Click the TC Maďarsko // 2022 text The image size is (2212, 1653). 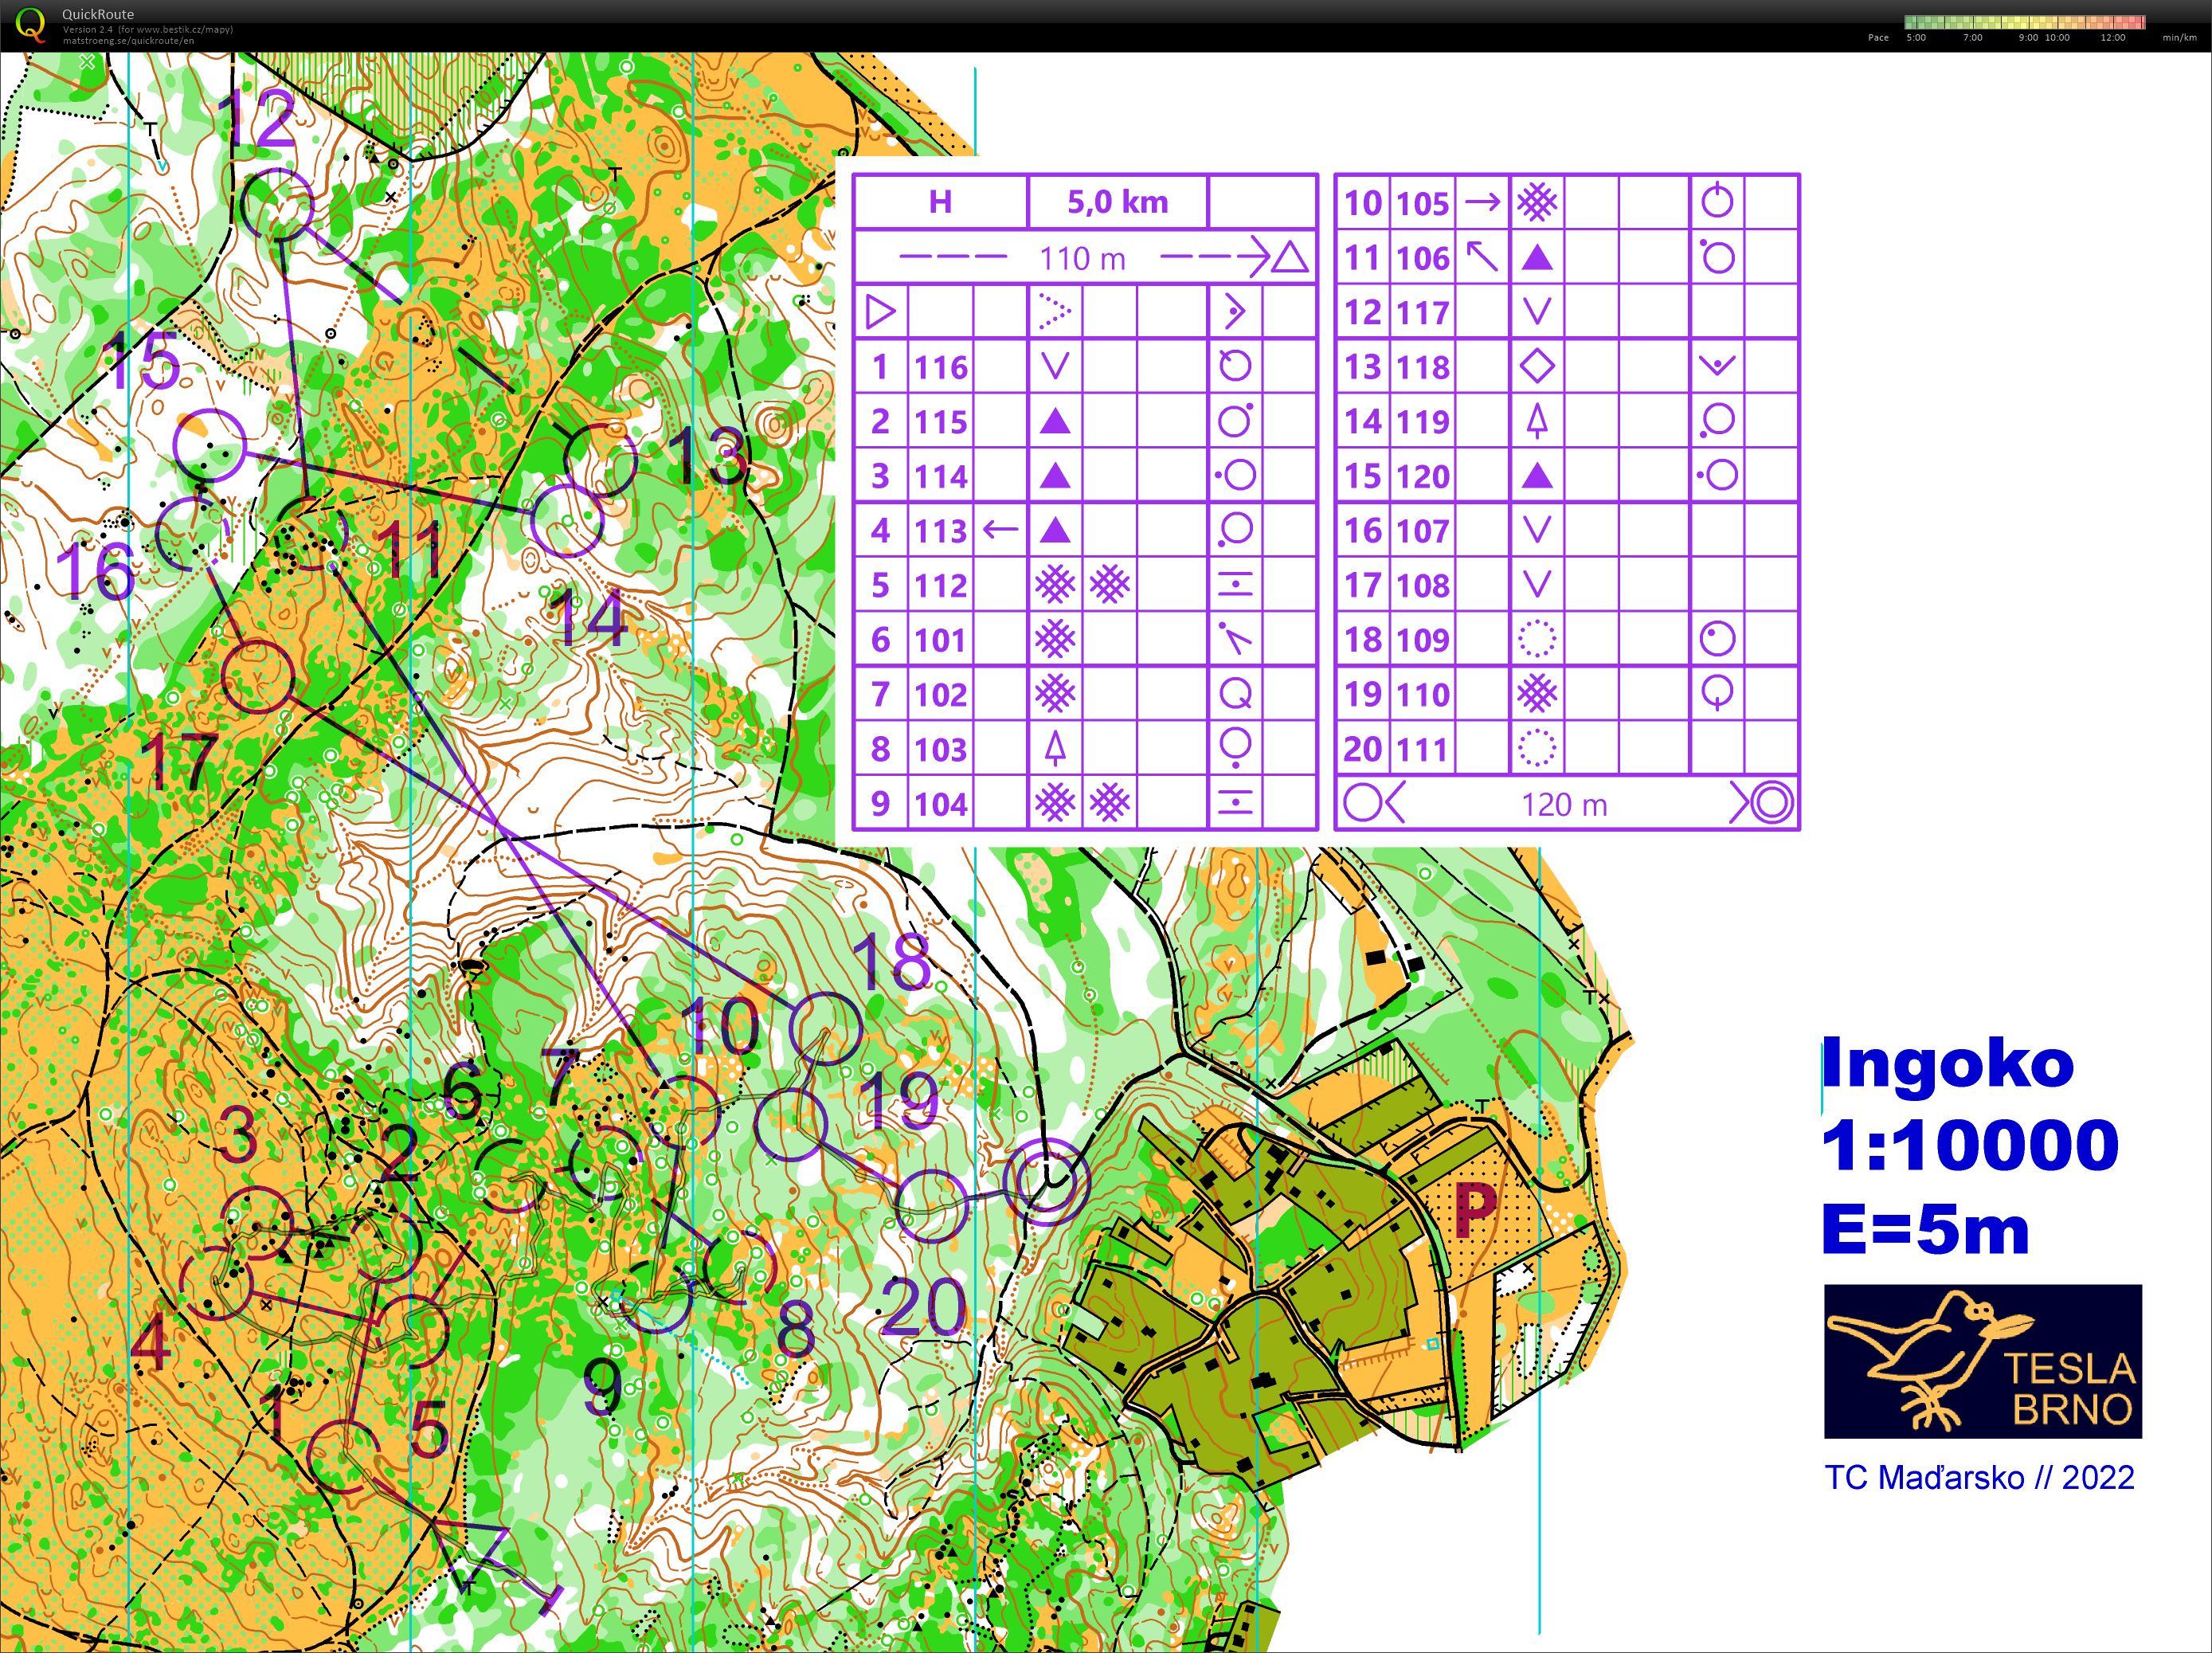coord(1979,1477)
